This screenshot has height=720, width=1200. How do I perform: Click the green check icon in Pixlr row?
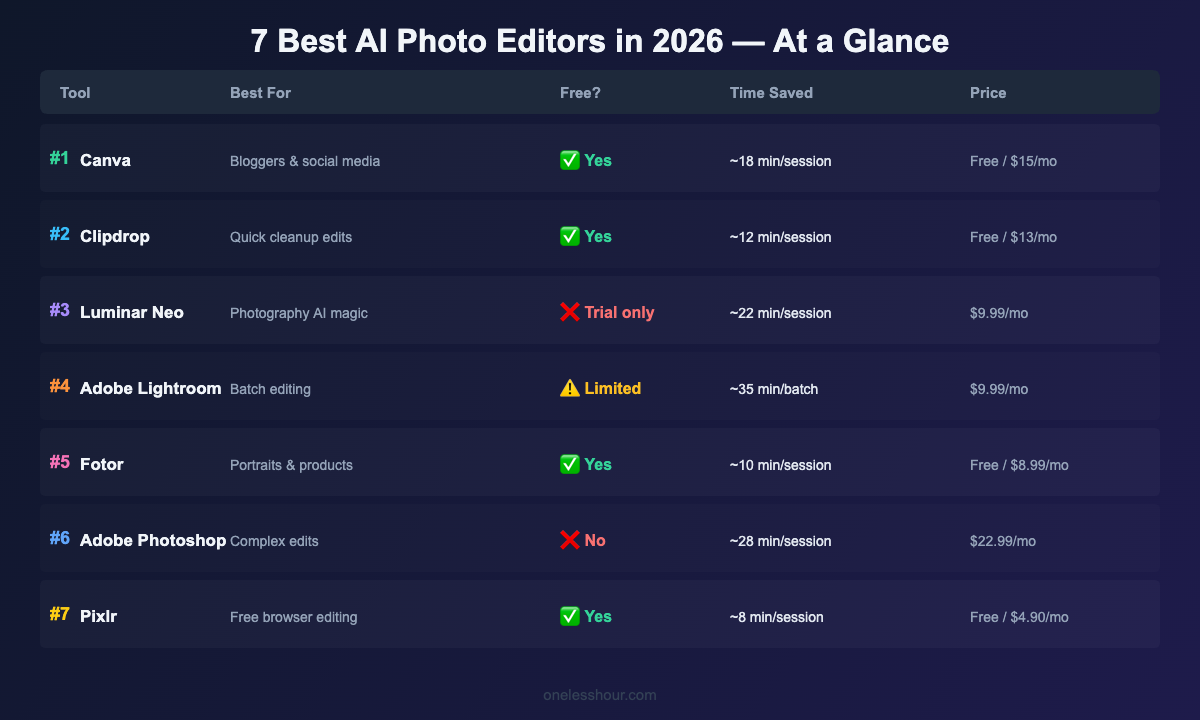click(570, 616)
